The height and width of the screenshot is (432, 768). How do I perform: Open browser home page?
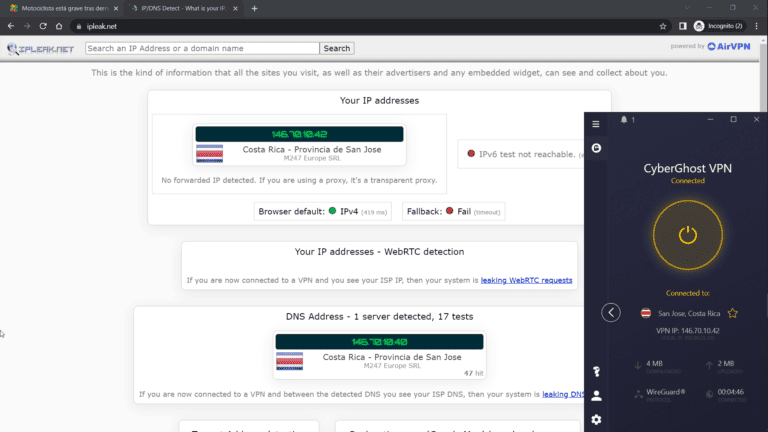[59, 26]
